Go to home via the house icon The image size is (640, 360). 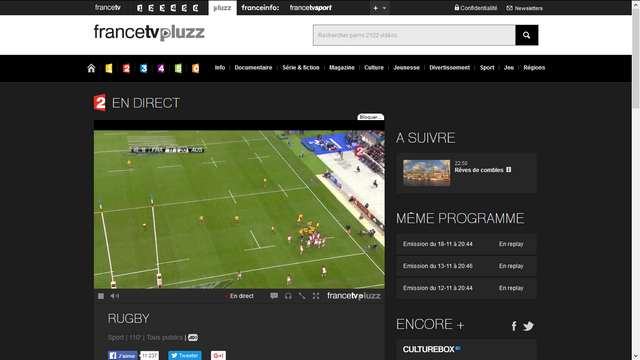click(x=91, y=68)
